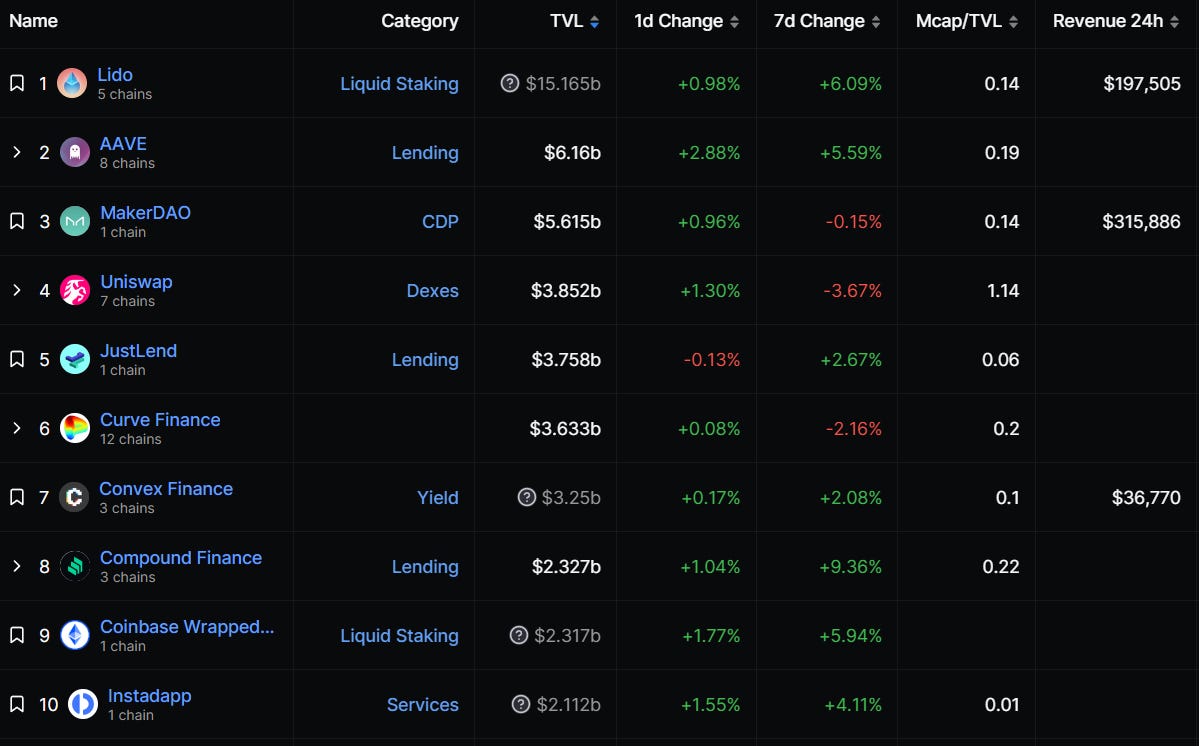Click the JustLend logo icon
The image size is (1199, 746).
coord(75,359)
